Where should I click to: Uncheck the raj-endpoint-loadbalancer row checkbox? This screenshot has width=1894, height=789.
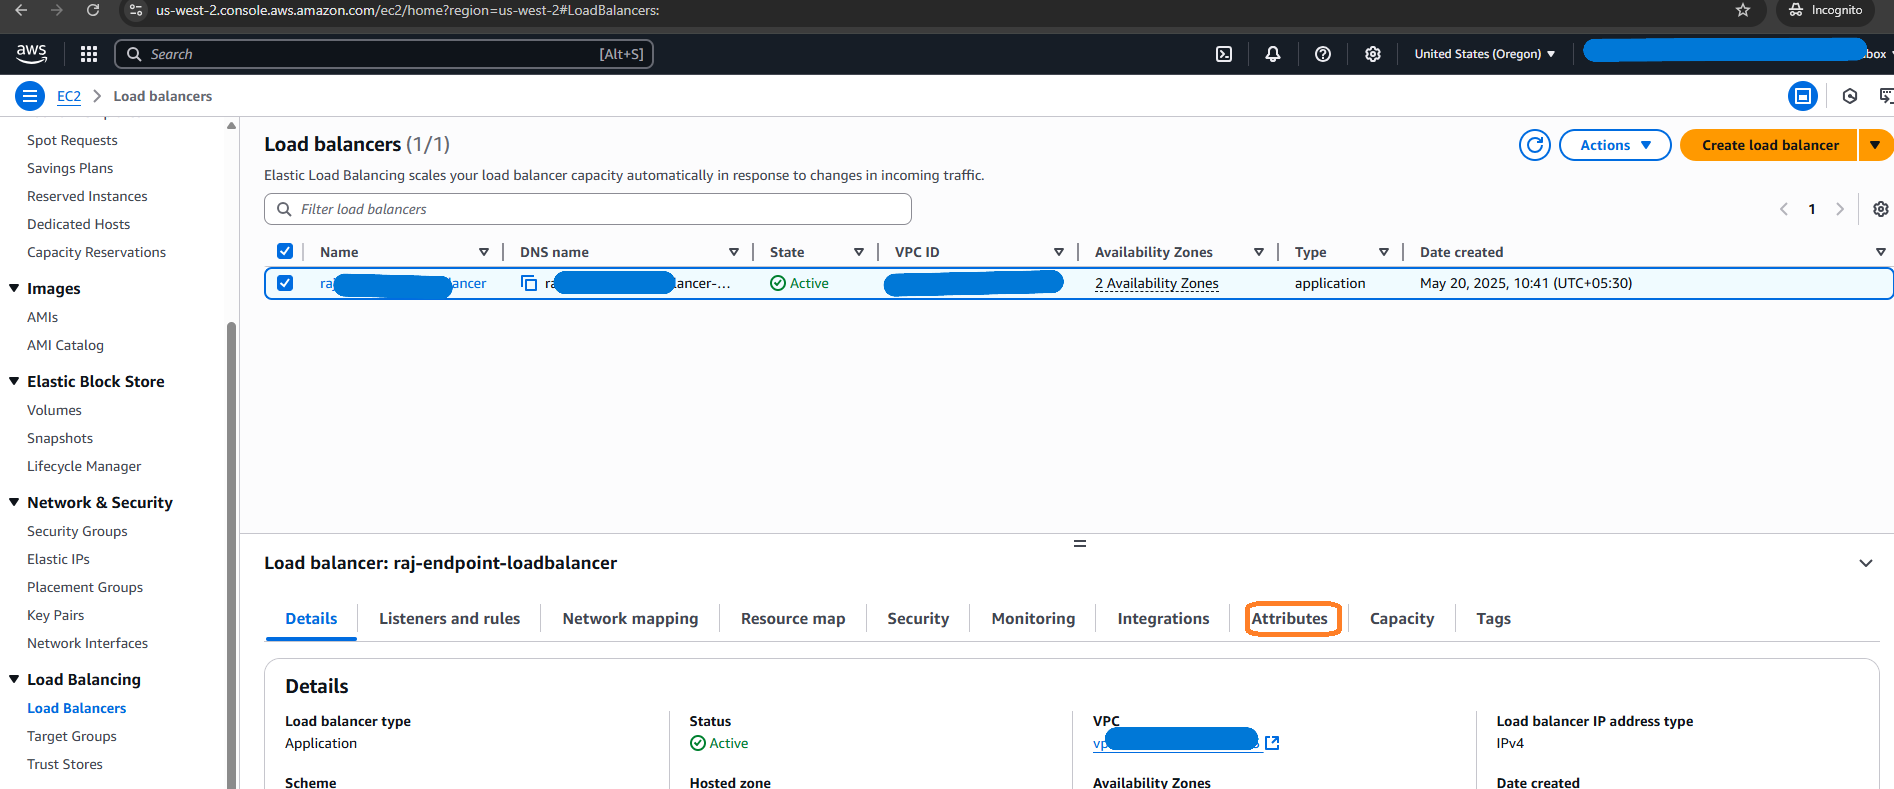[x=285, y=283]
